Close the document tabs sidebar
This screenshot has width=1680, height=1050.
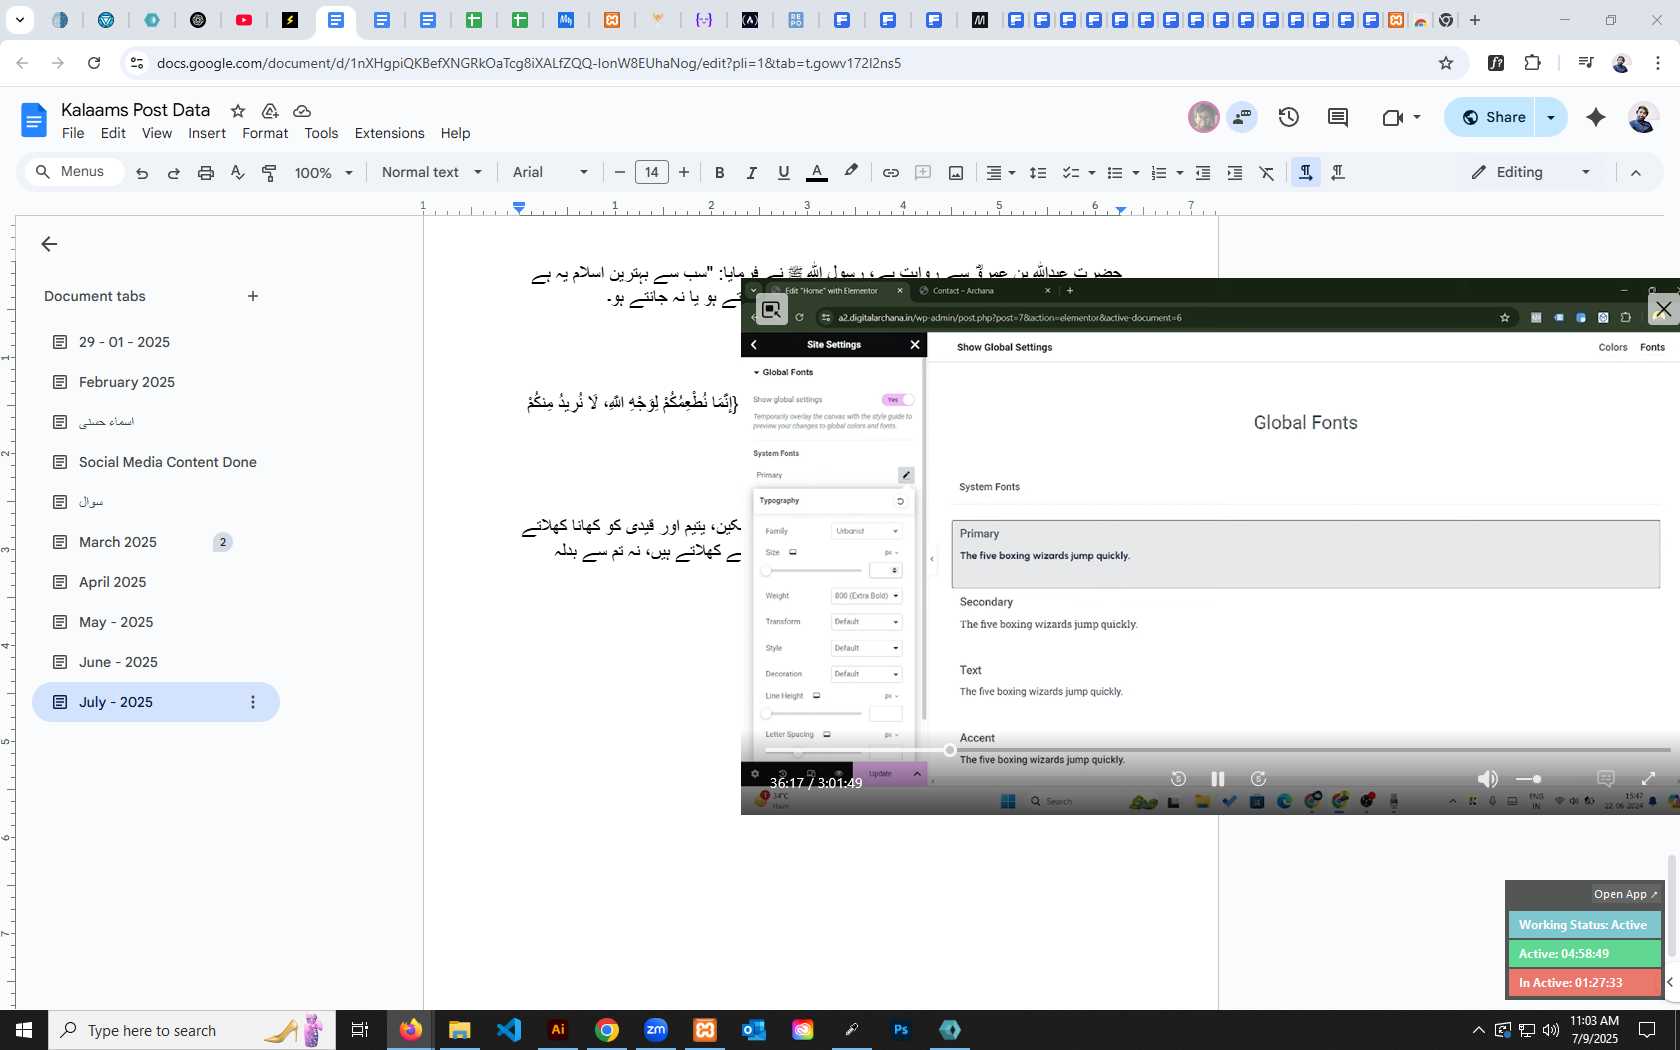coord(49,244)
